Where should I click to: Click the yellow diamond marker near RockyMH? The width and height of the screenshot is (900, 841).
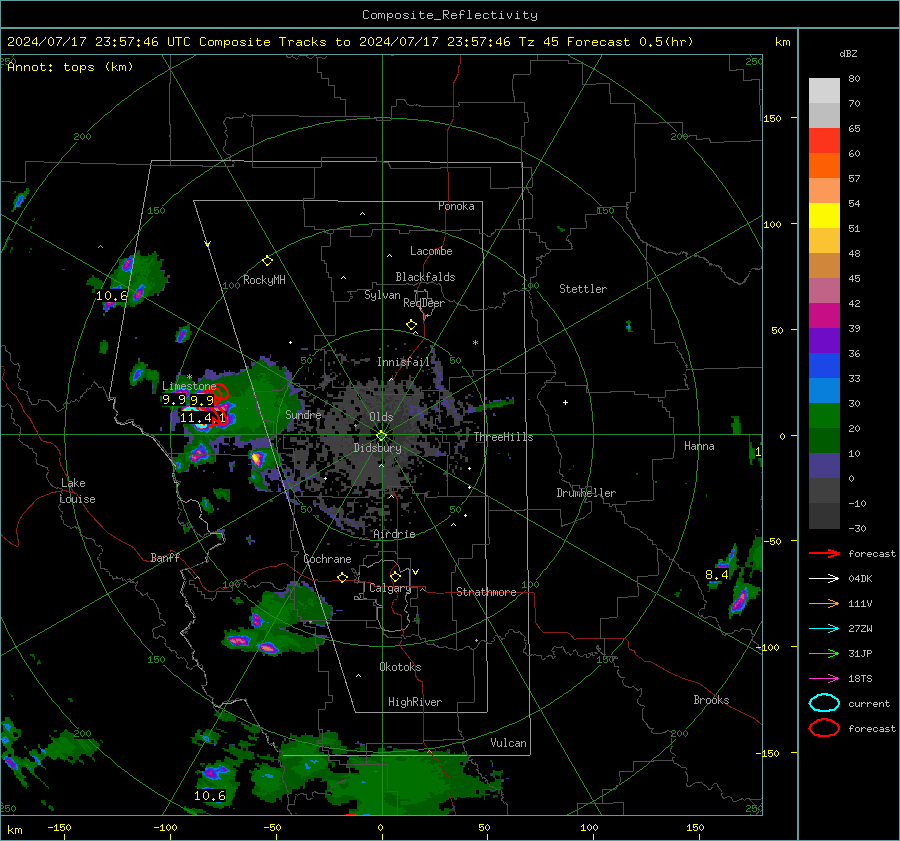pos(267,261)
